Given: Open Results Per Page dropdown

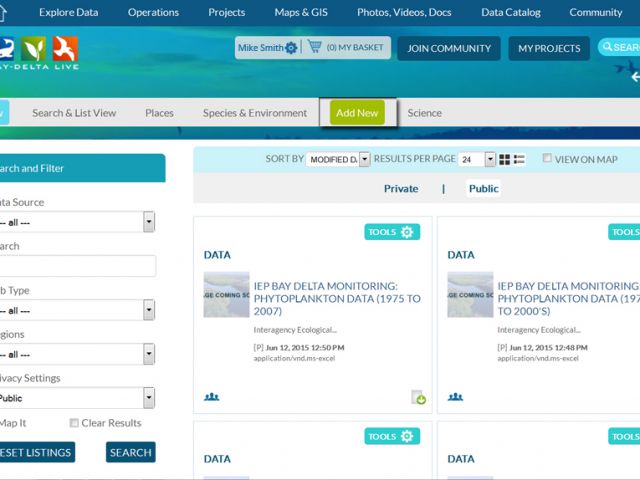Looking at the screenshot, I should click(x=476, y=159).
